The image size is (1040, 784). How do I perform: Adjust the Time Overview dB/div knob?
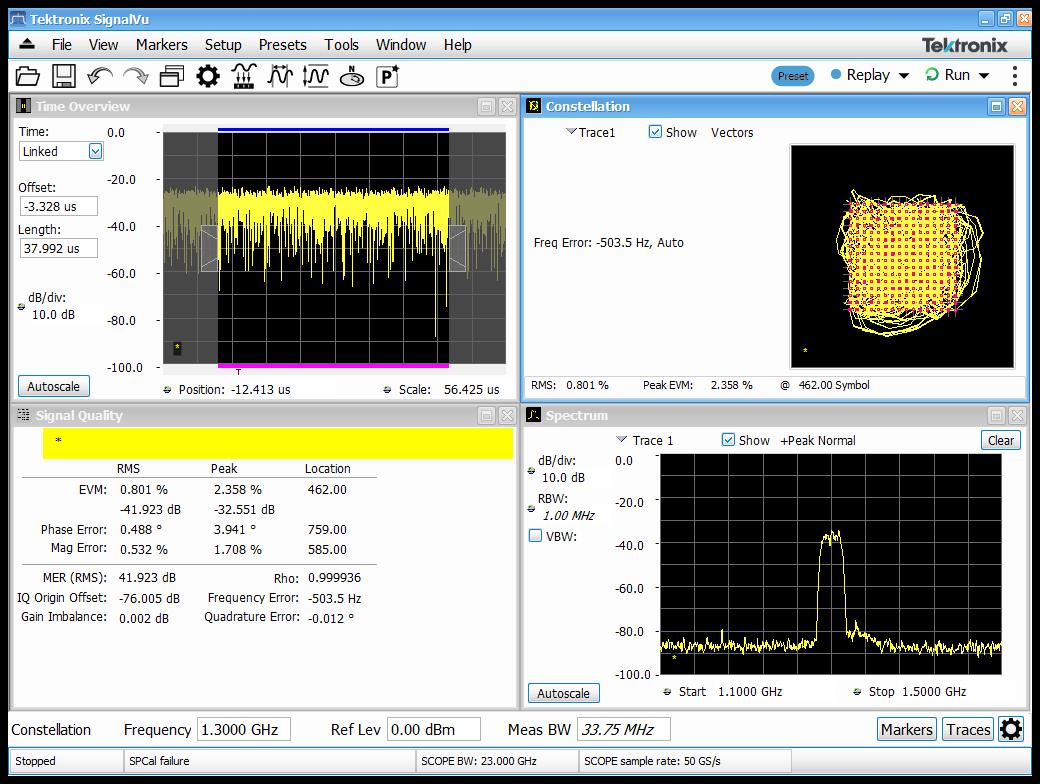pos(21,306)
